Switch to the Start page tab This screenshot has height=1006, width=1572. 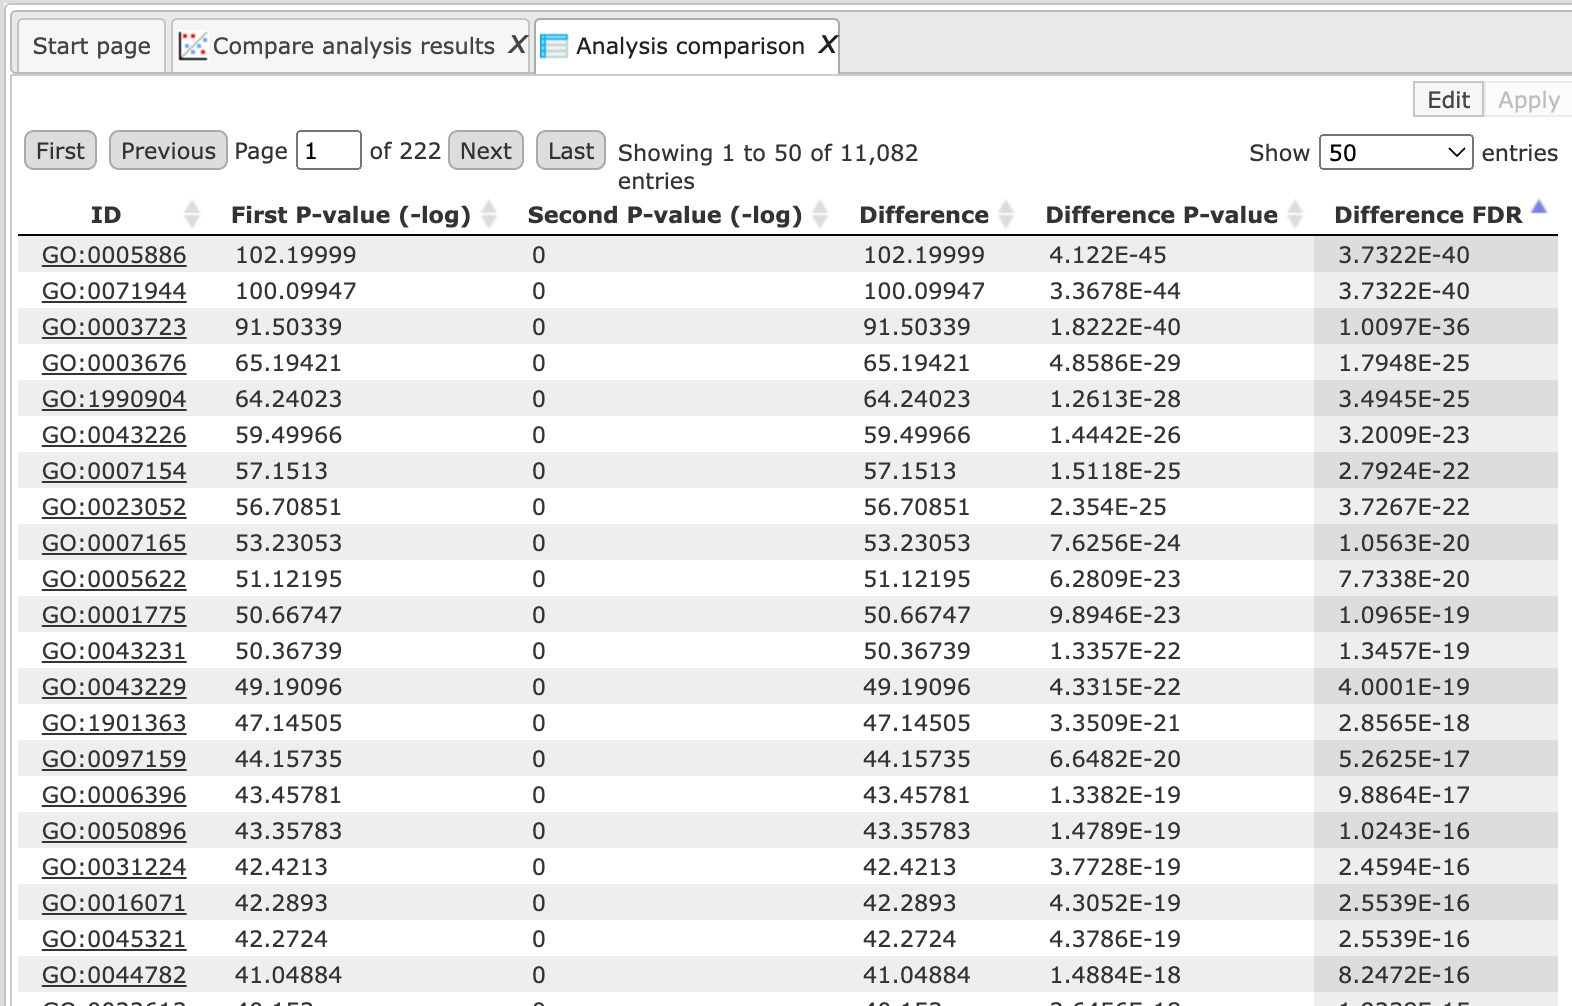click(91, 46)
